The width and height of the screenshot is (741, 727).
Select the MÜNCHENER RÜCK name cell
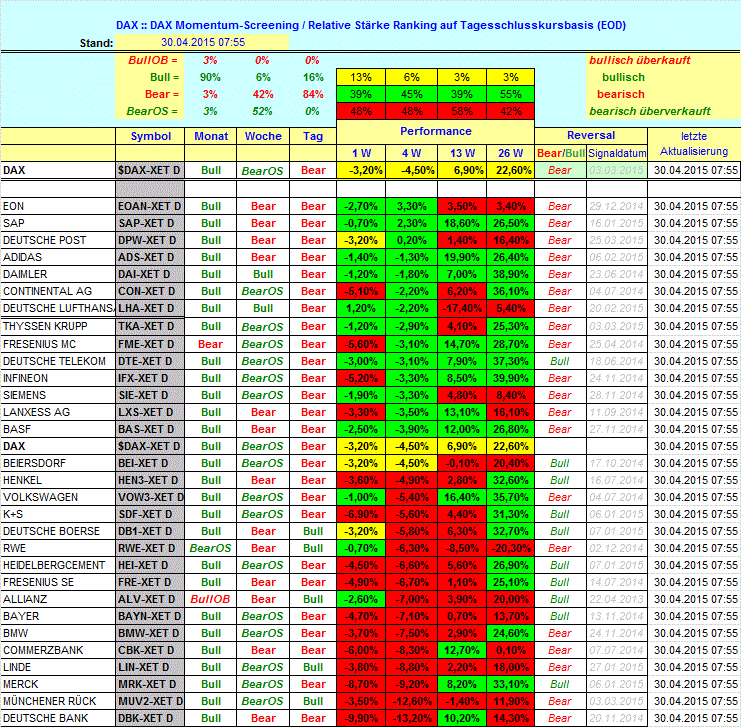pyautogui.click(x=58, y=701)
